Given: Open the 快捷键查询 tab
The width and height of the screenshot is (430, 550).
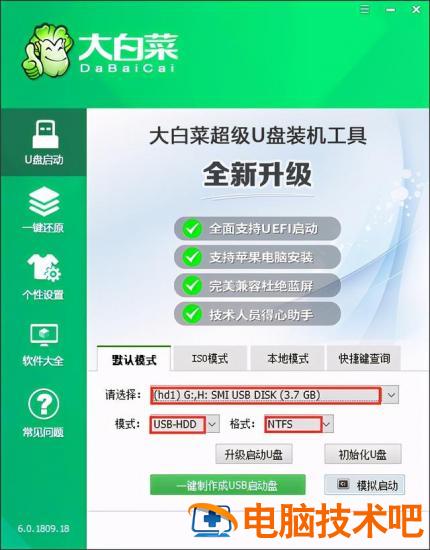Looking at the screenshot, I should click(x=364, y=358).
